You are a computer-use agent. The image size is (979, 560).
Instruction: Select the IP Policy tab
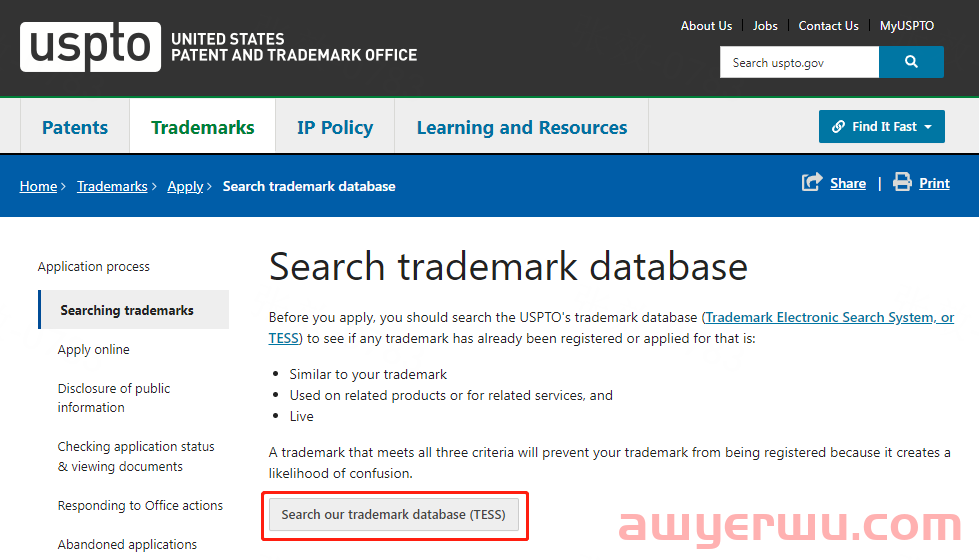(x=335, y=127)
